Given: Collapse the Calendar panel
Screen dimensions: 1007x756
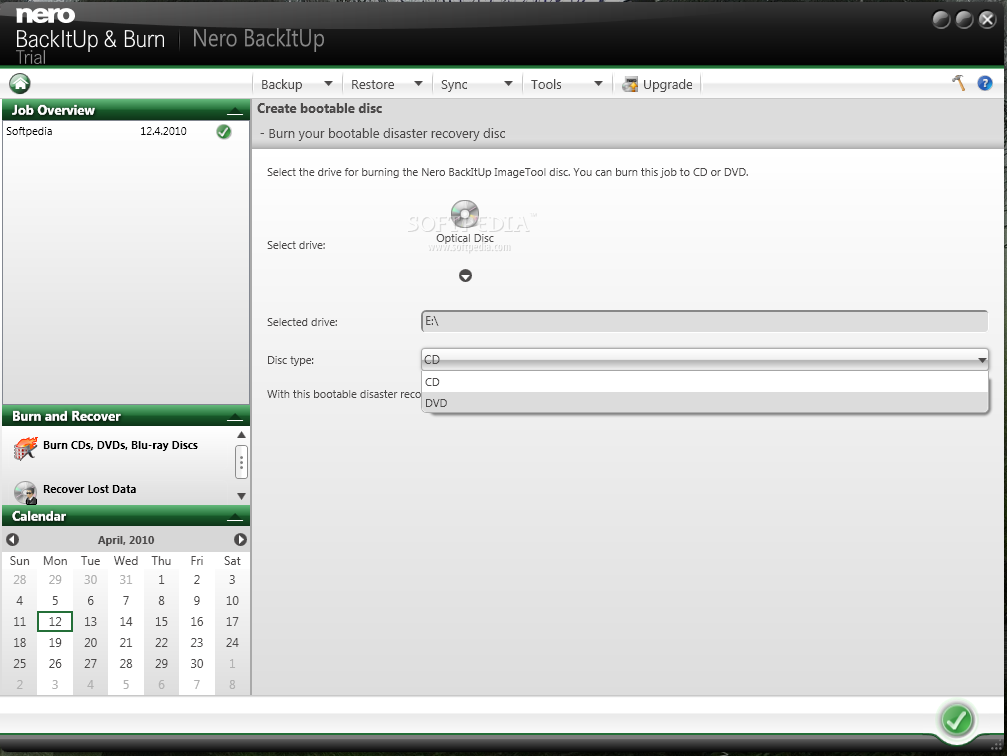Looking at the screenshot, I should tap(235, 517).
